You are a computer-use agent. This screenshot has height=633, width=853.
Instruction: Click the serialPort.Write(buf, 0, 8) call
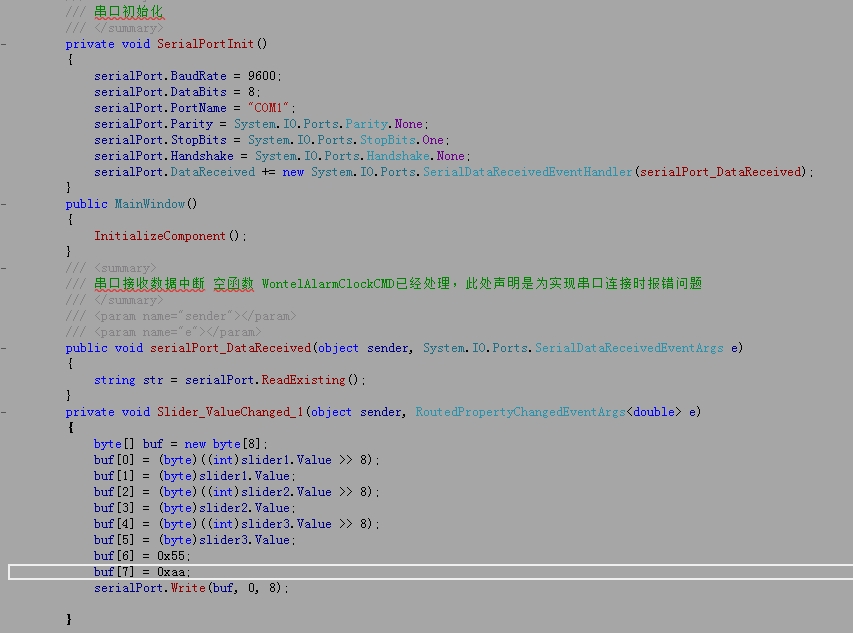click(x=191, y=588)
